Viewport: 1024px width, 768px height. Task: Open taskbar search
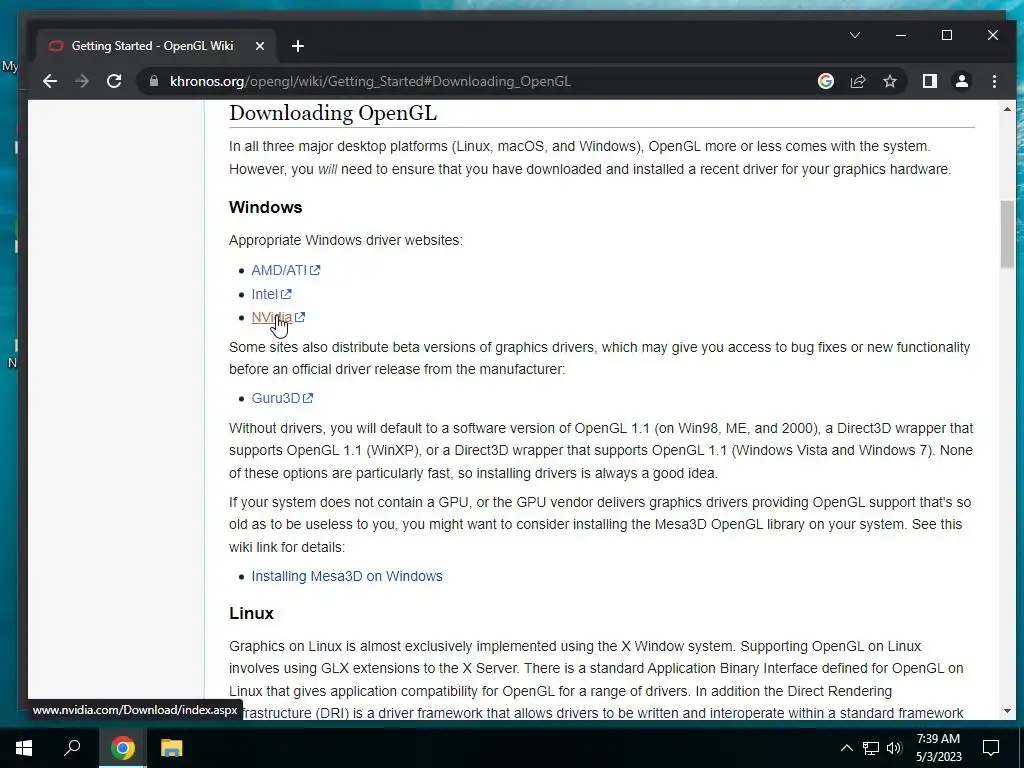[72, 748]
